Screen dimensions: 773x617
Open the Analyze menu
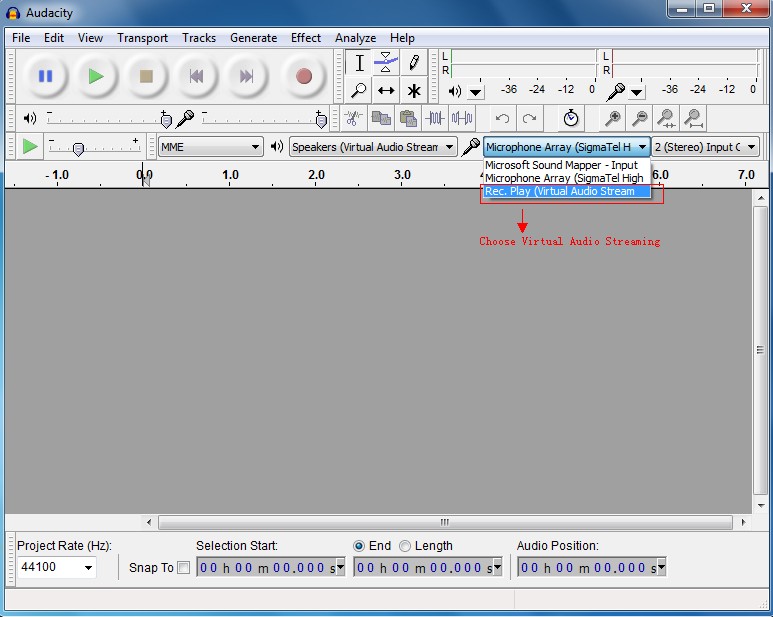tap(355, 38)
